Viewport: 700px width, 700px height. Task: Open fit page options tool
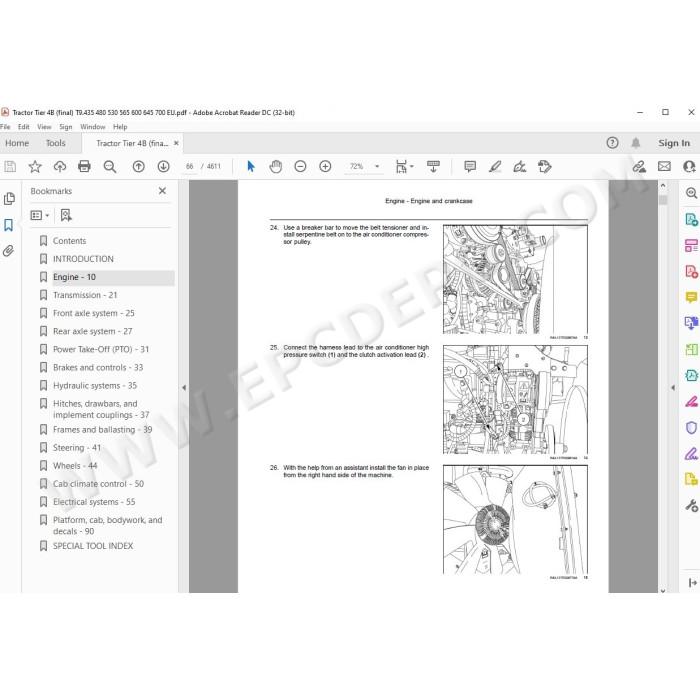(x=404, y=167)
